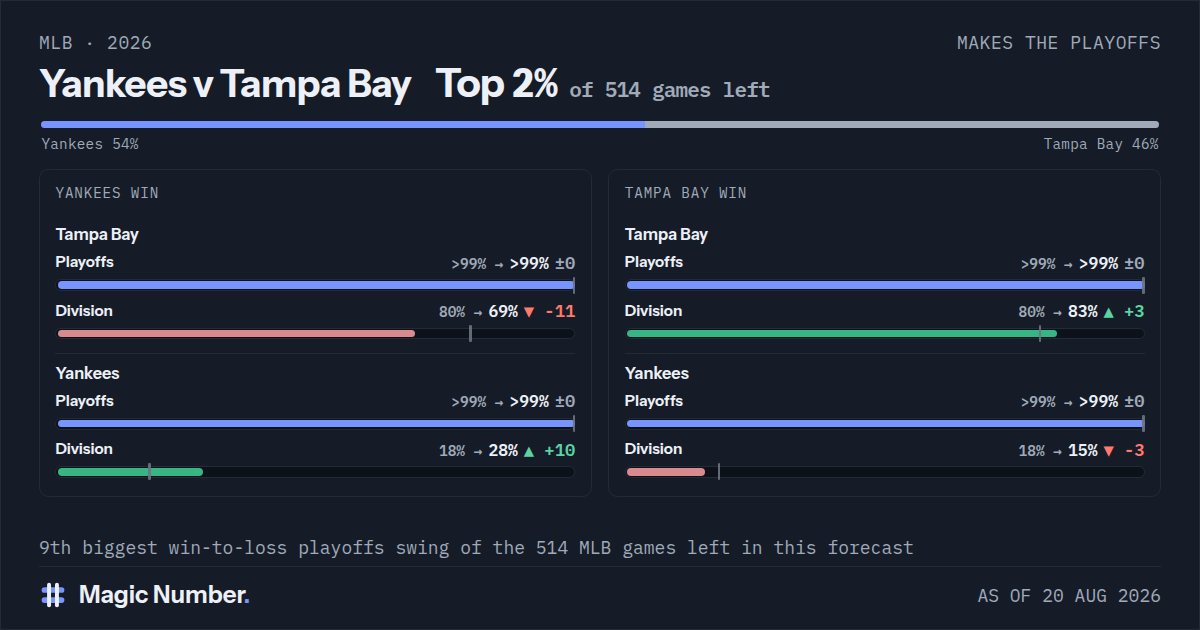Select the Yankees Win panel header

click(107, 193)
